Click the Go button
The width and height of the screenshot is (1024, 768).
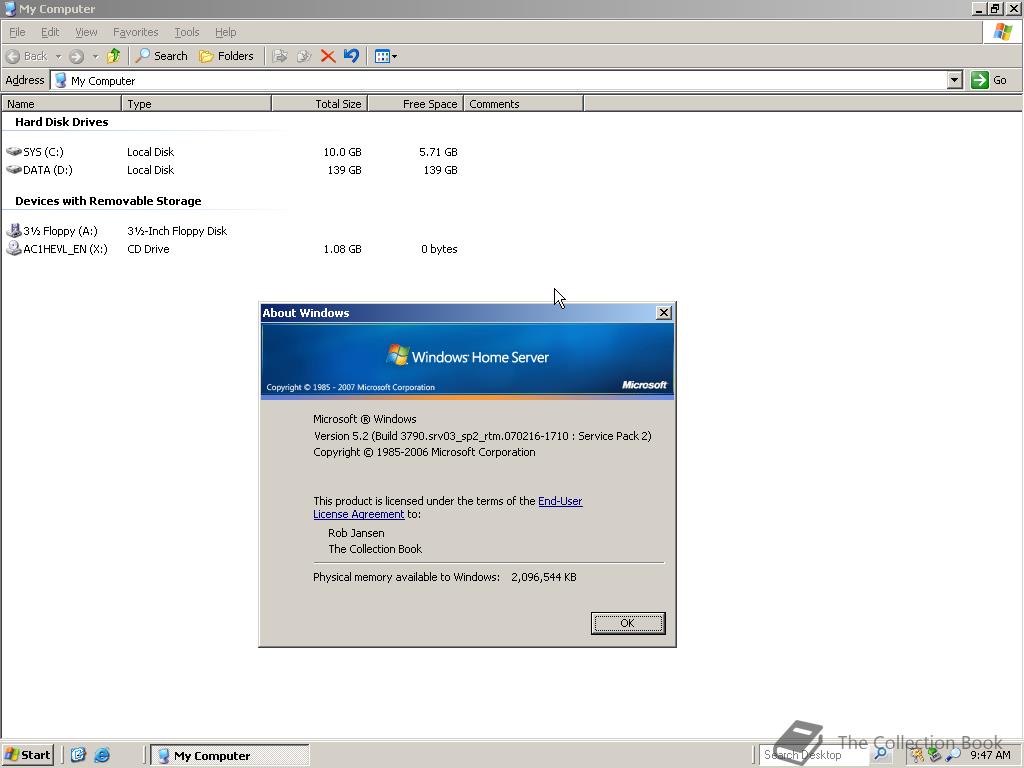point(989,80)
